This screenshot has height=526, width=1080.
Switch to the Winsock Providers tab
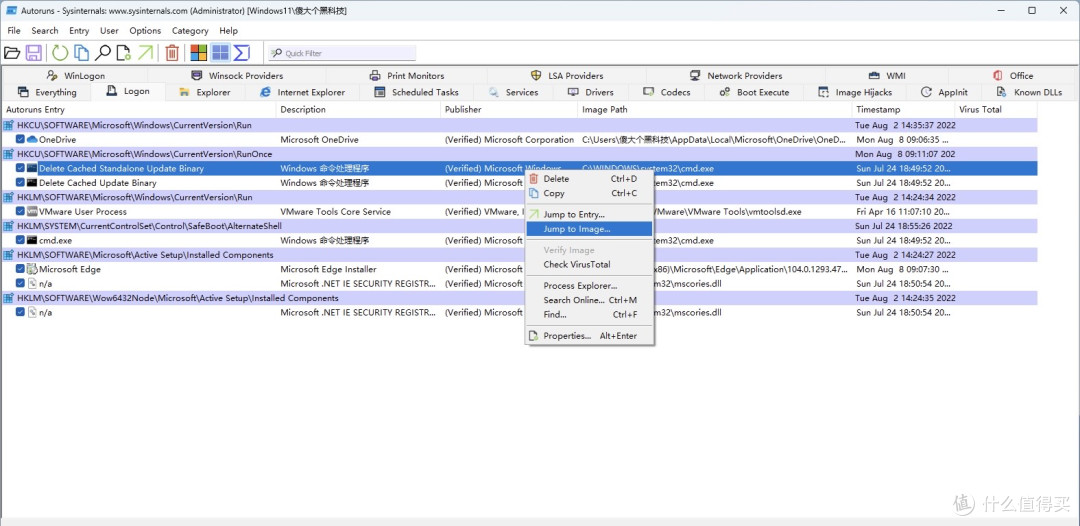237,76
